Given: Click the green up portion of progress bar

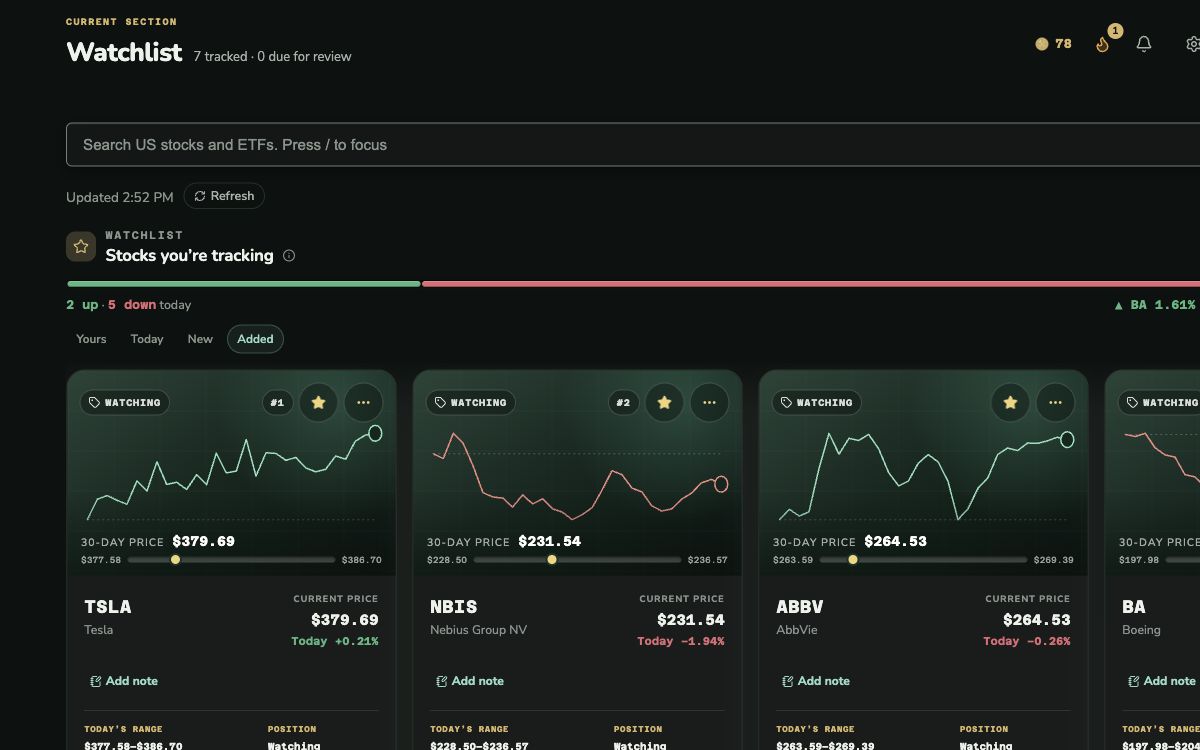Looking at the screenshot, I should click(x=244, y=284).
